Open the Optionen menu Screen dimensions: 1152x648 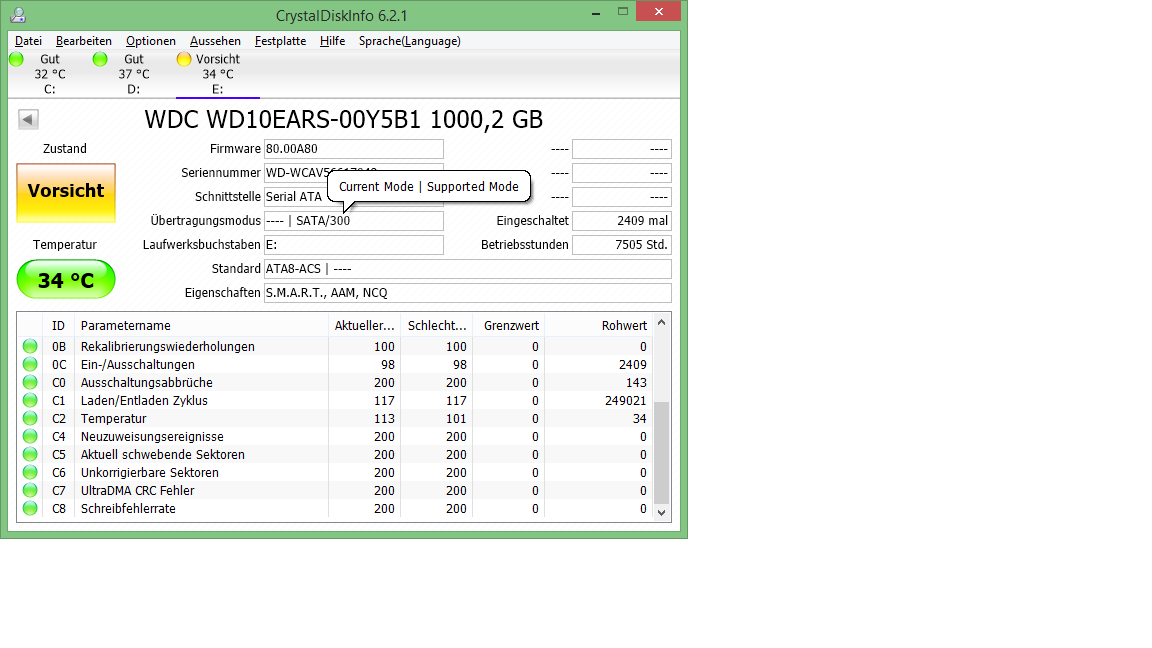[x=151, y=41]
